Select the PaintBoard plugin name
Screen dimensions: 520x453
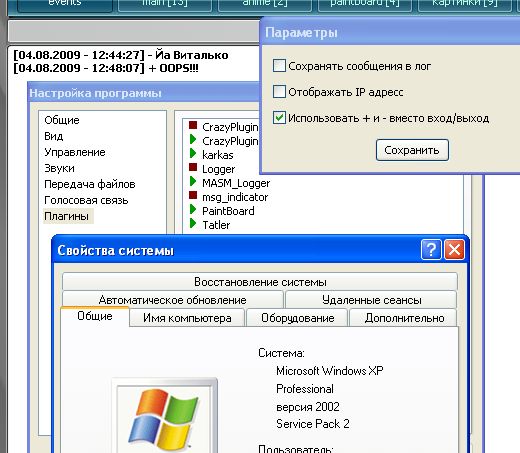click(x=228, y=211)
